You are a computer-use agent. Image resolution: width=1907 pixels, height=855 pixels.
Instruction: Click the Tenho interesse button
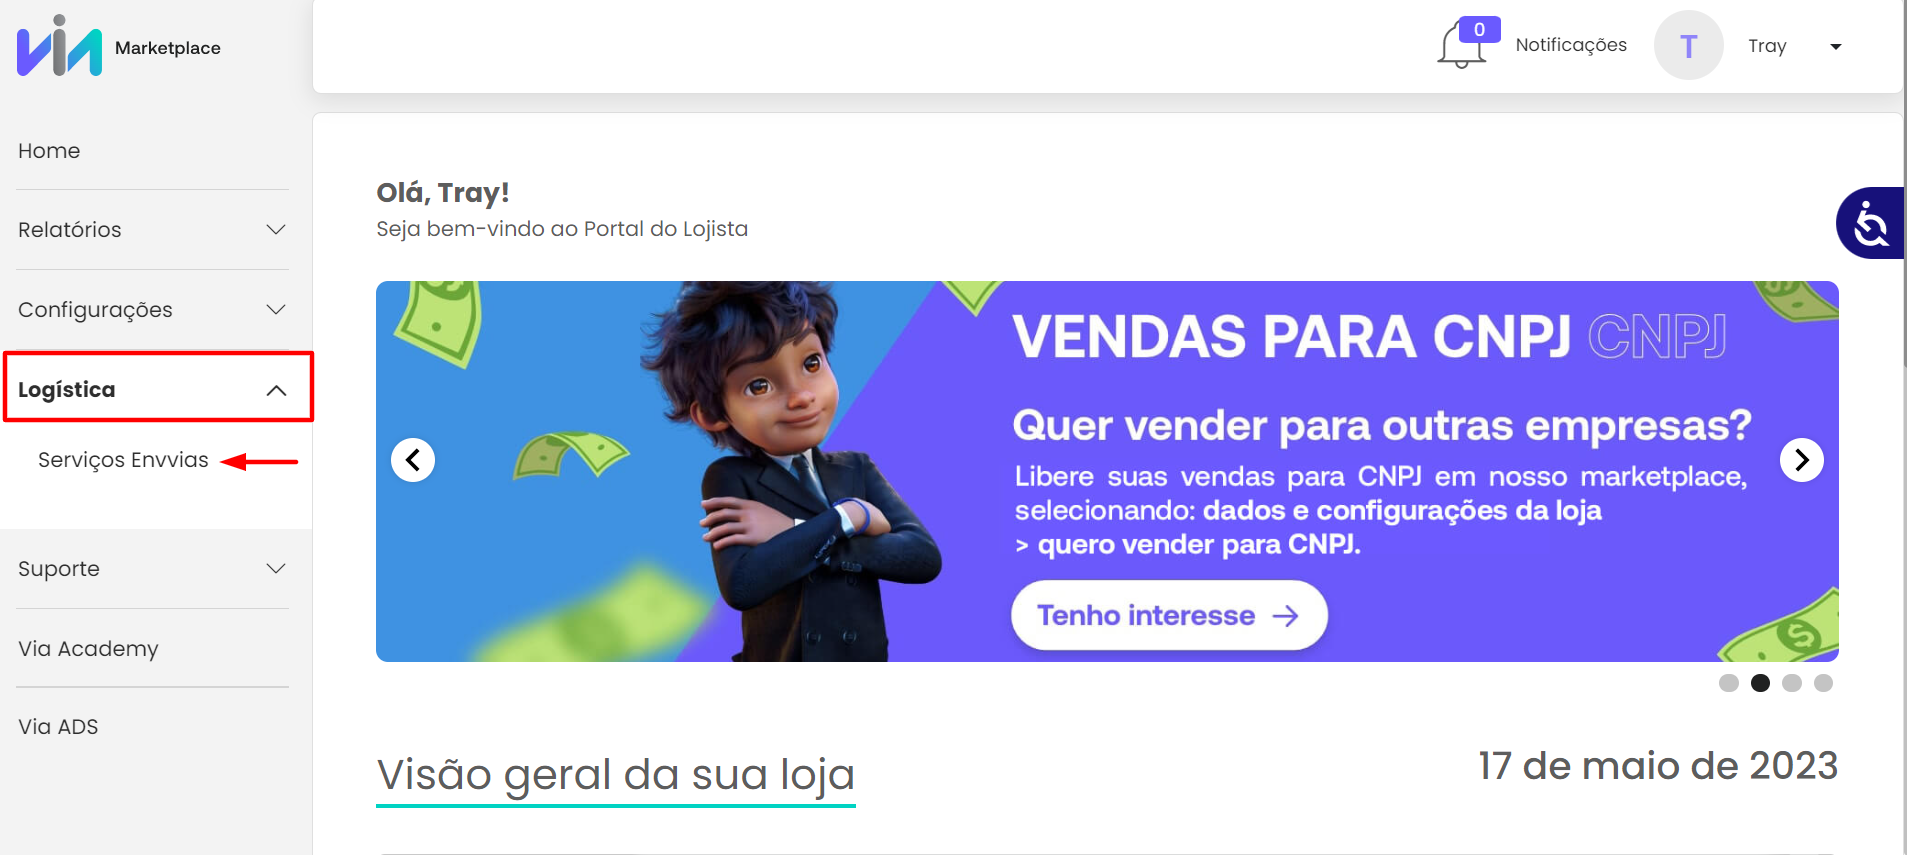pyautogui.click(x=1169, y=615)
